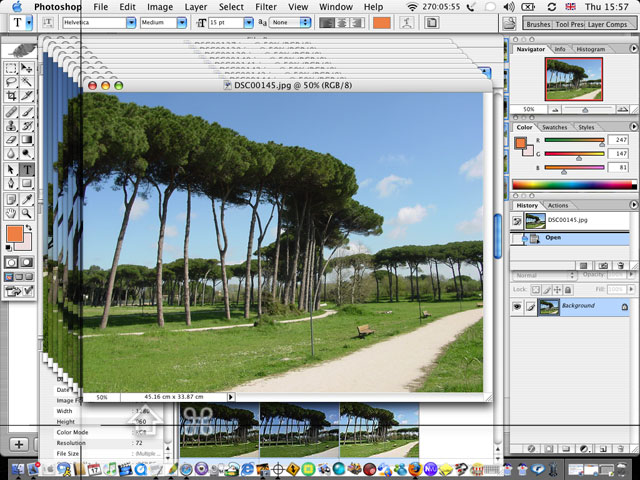Select the Type tool in toolbox
640x480 pixels.
(27, 169)
